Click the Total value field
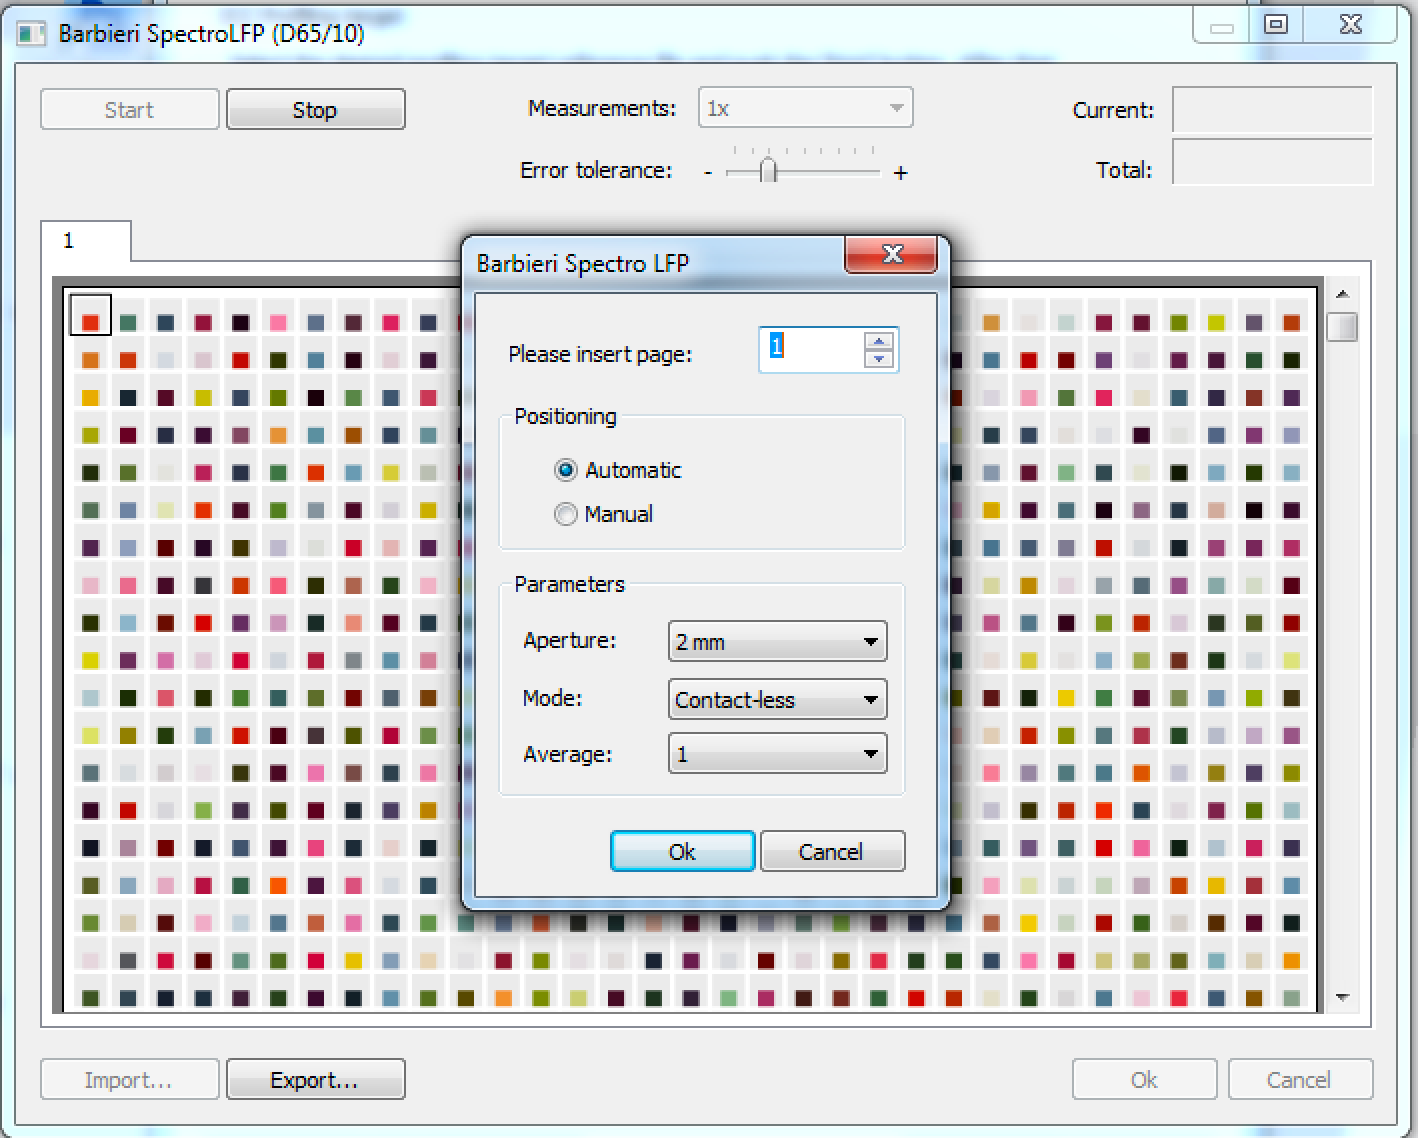The image size is (1418, 1138). (x=1272, y=162)
